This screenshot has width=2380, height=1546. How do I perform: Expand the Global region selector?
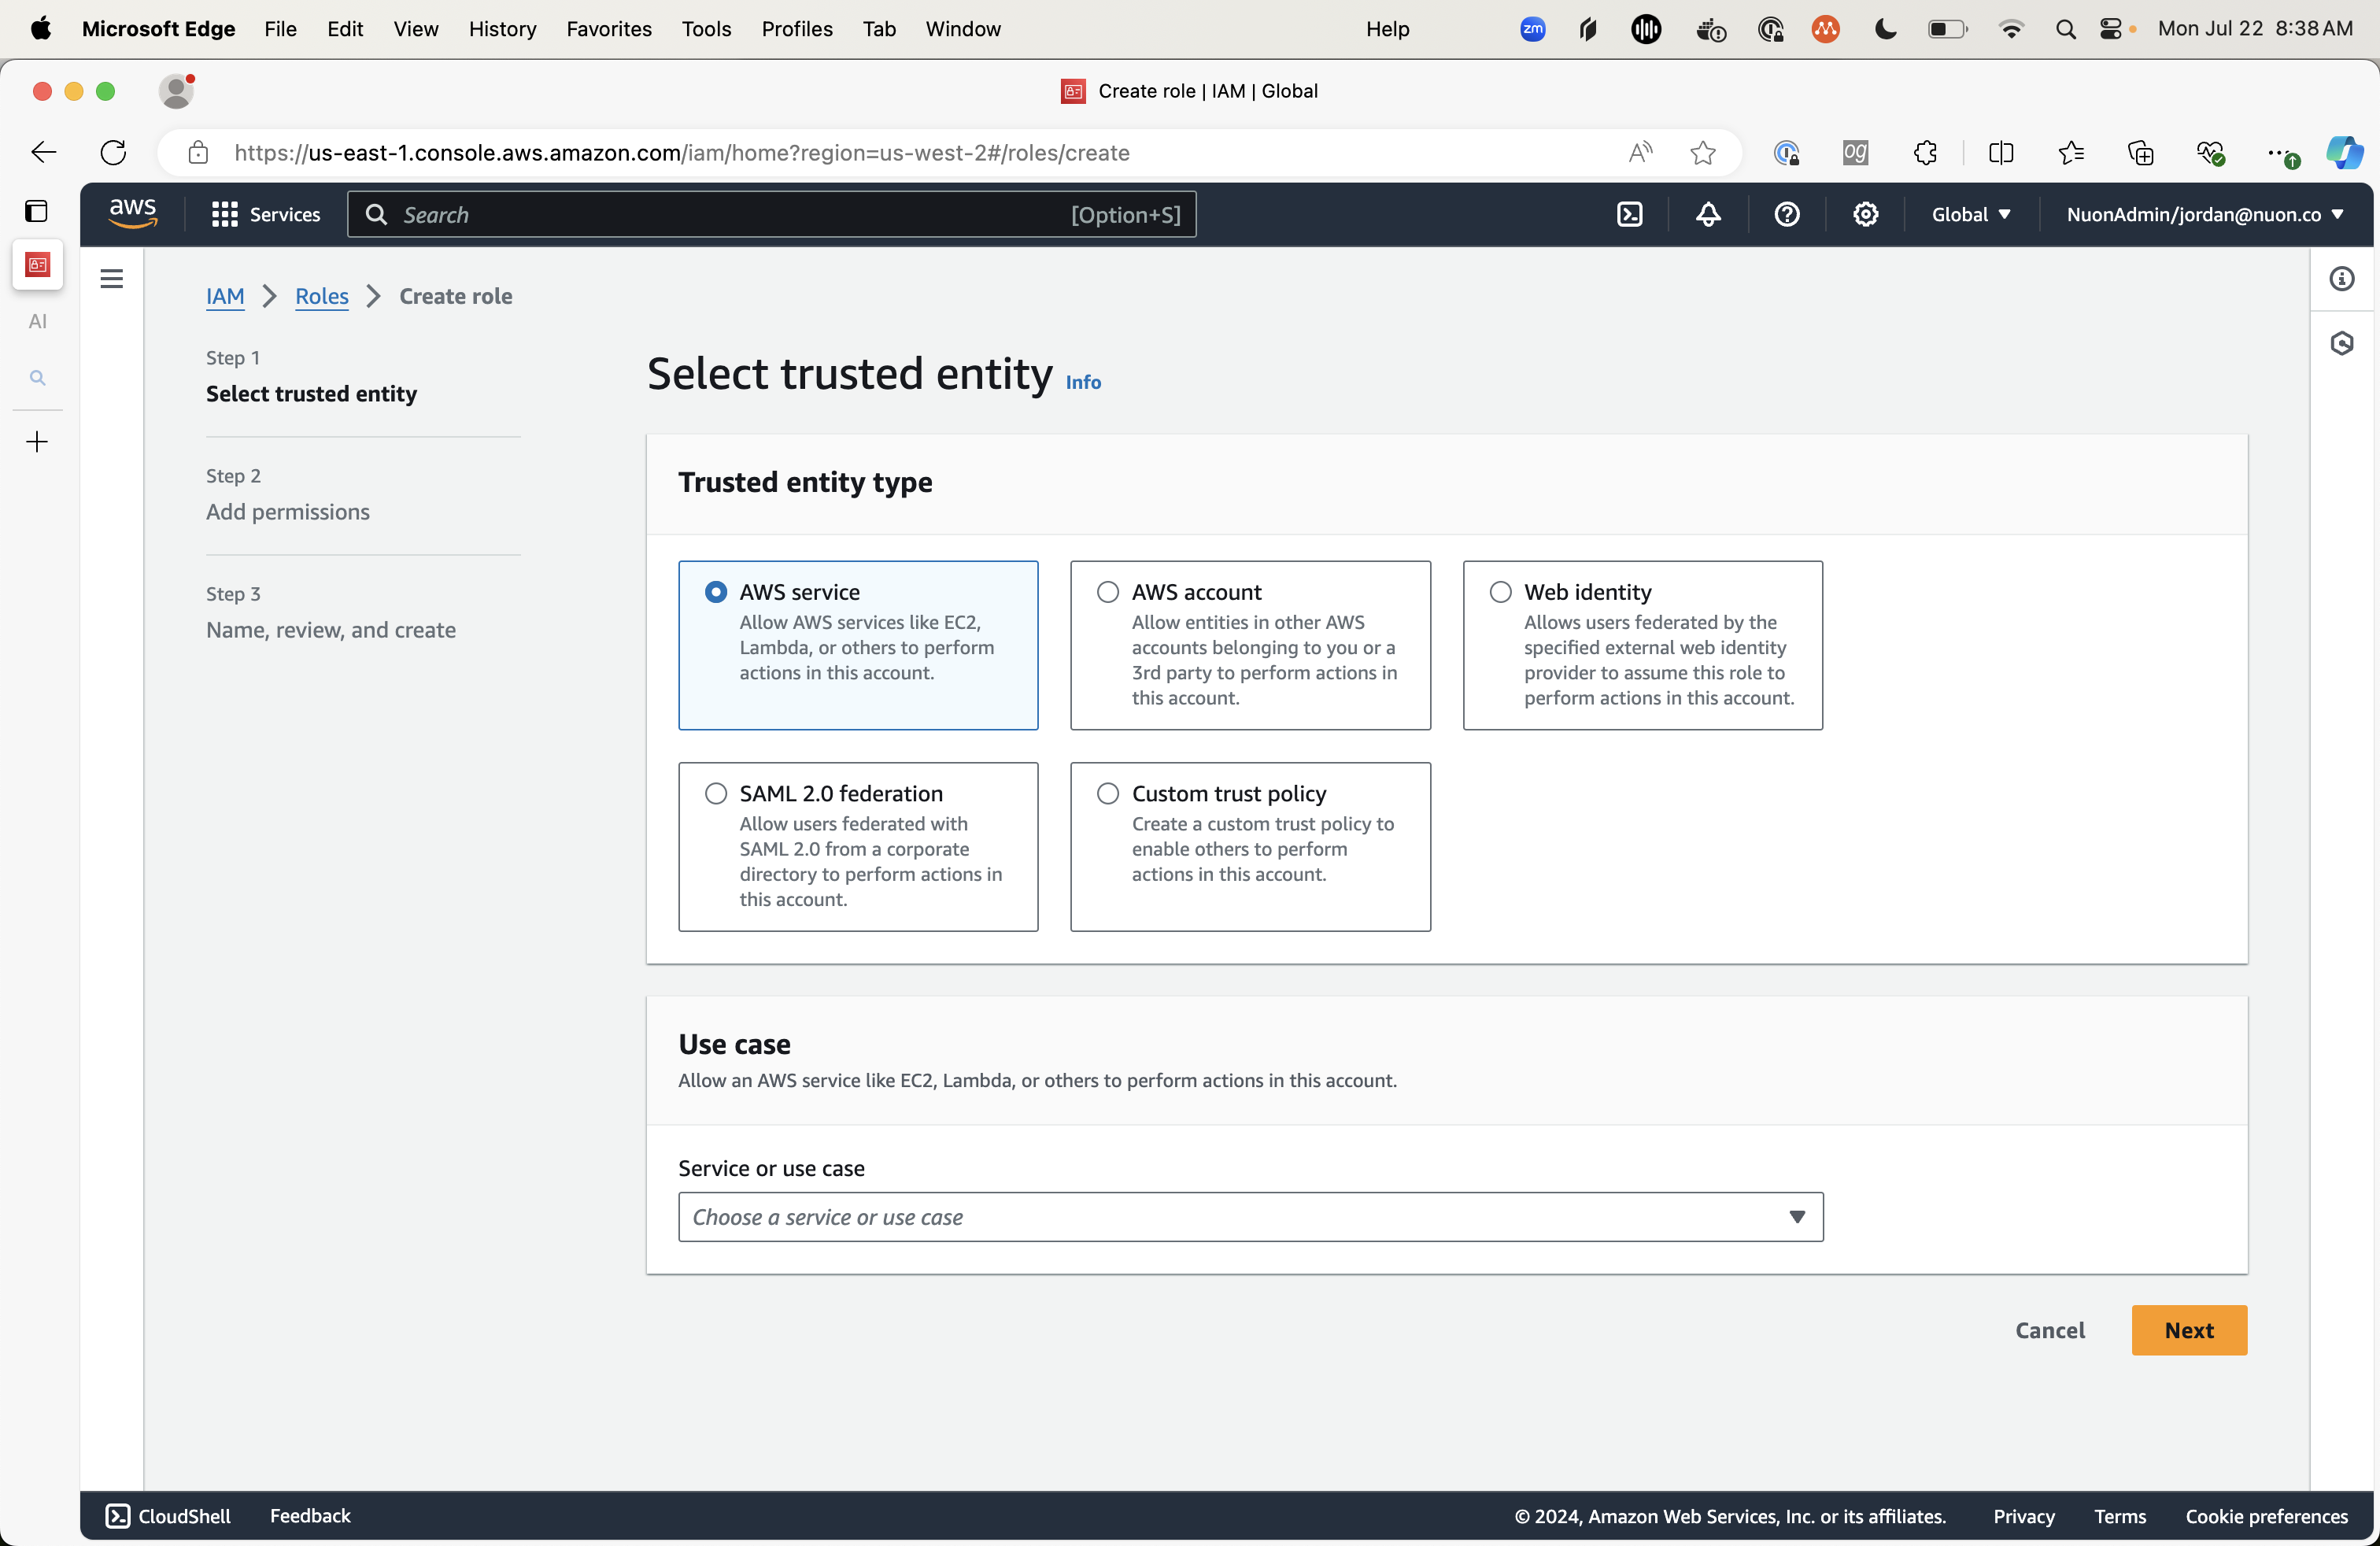pos(1970,214)
